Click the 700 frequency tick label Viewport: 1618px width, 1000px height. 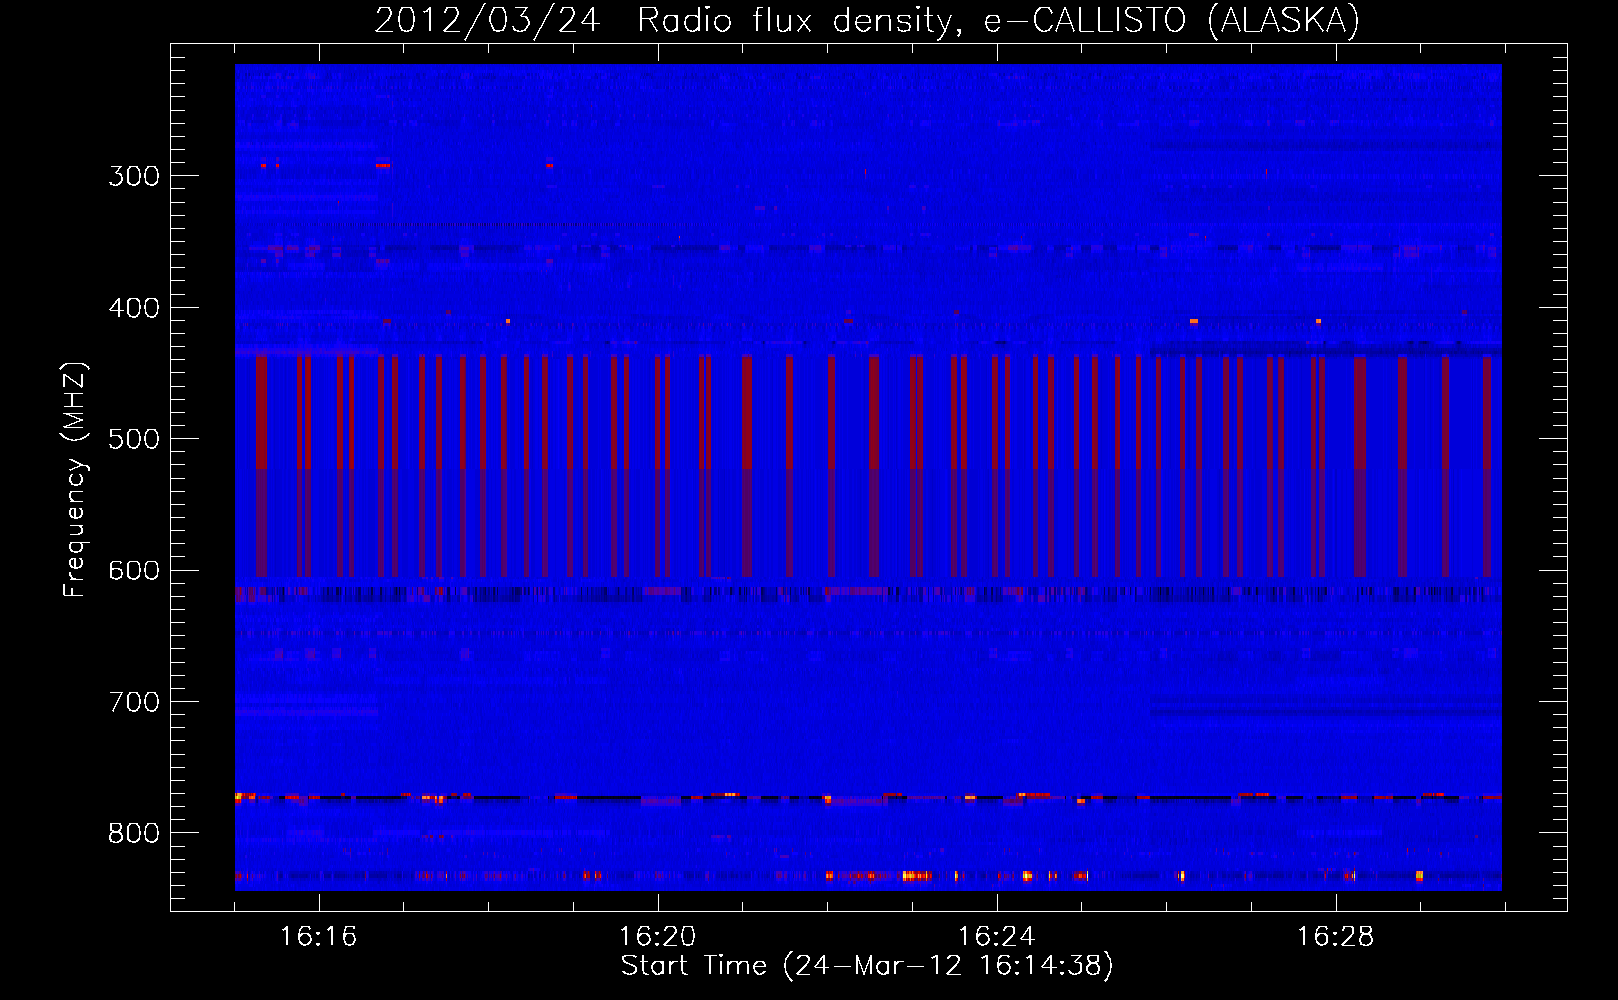pyautogui.click(x=134, y=702)
